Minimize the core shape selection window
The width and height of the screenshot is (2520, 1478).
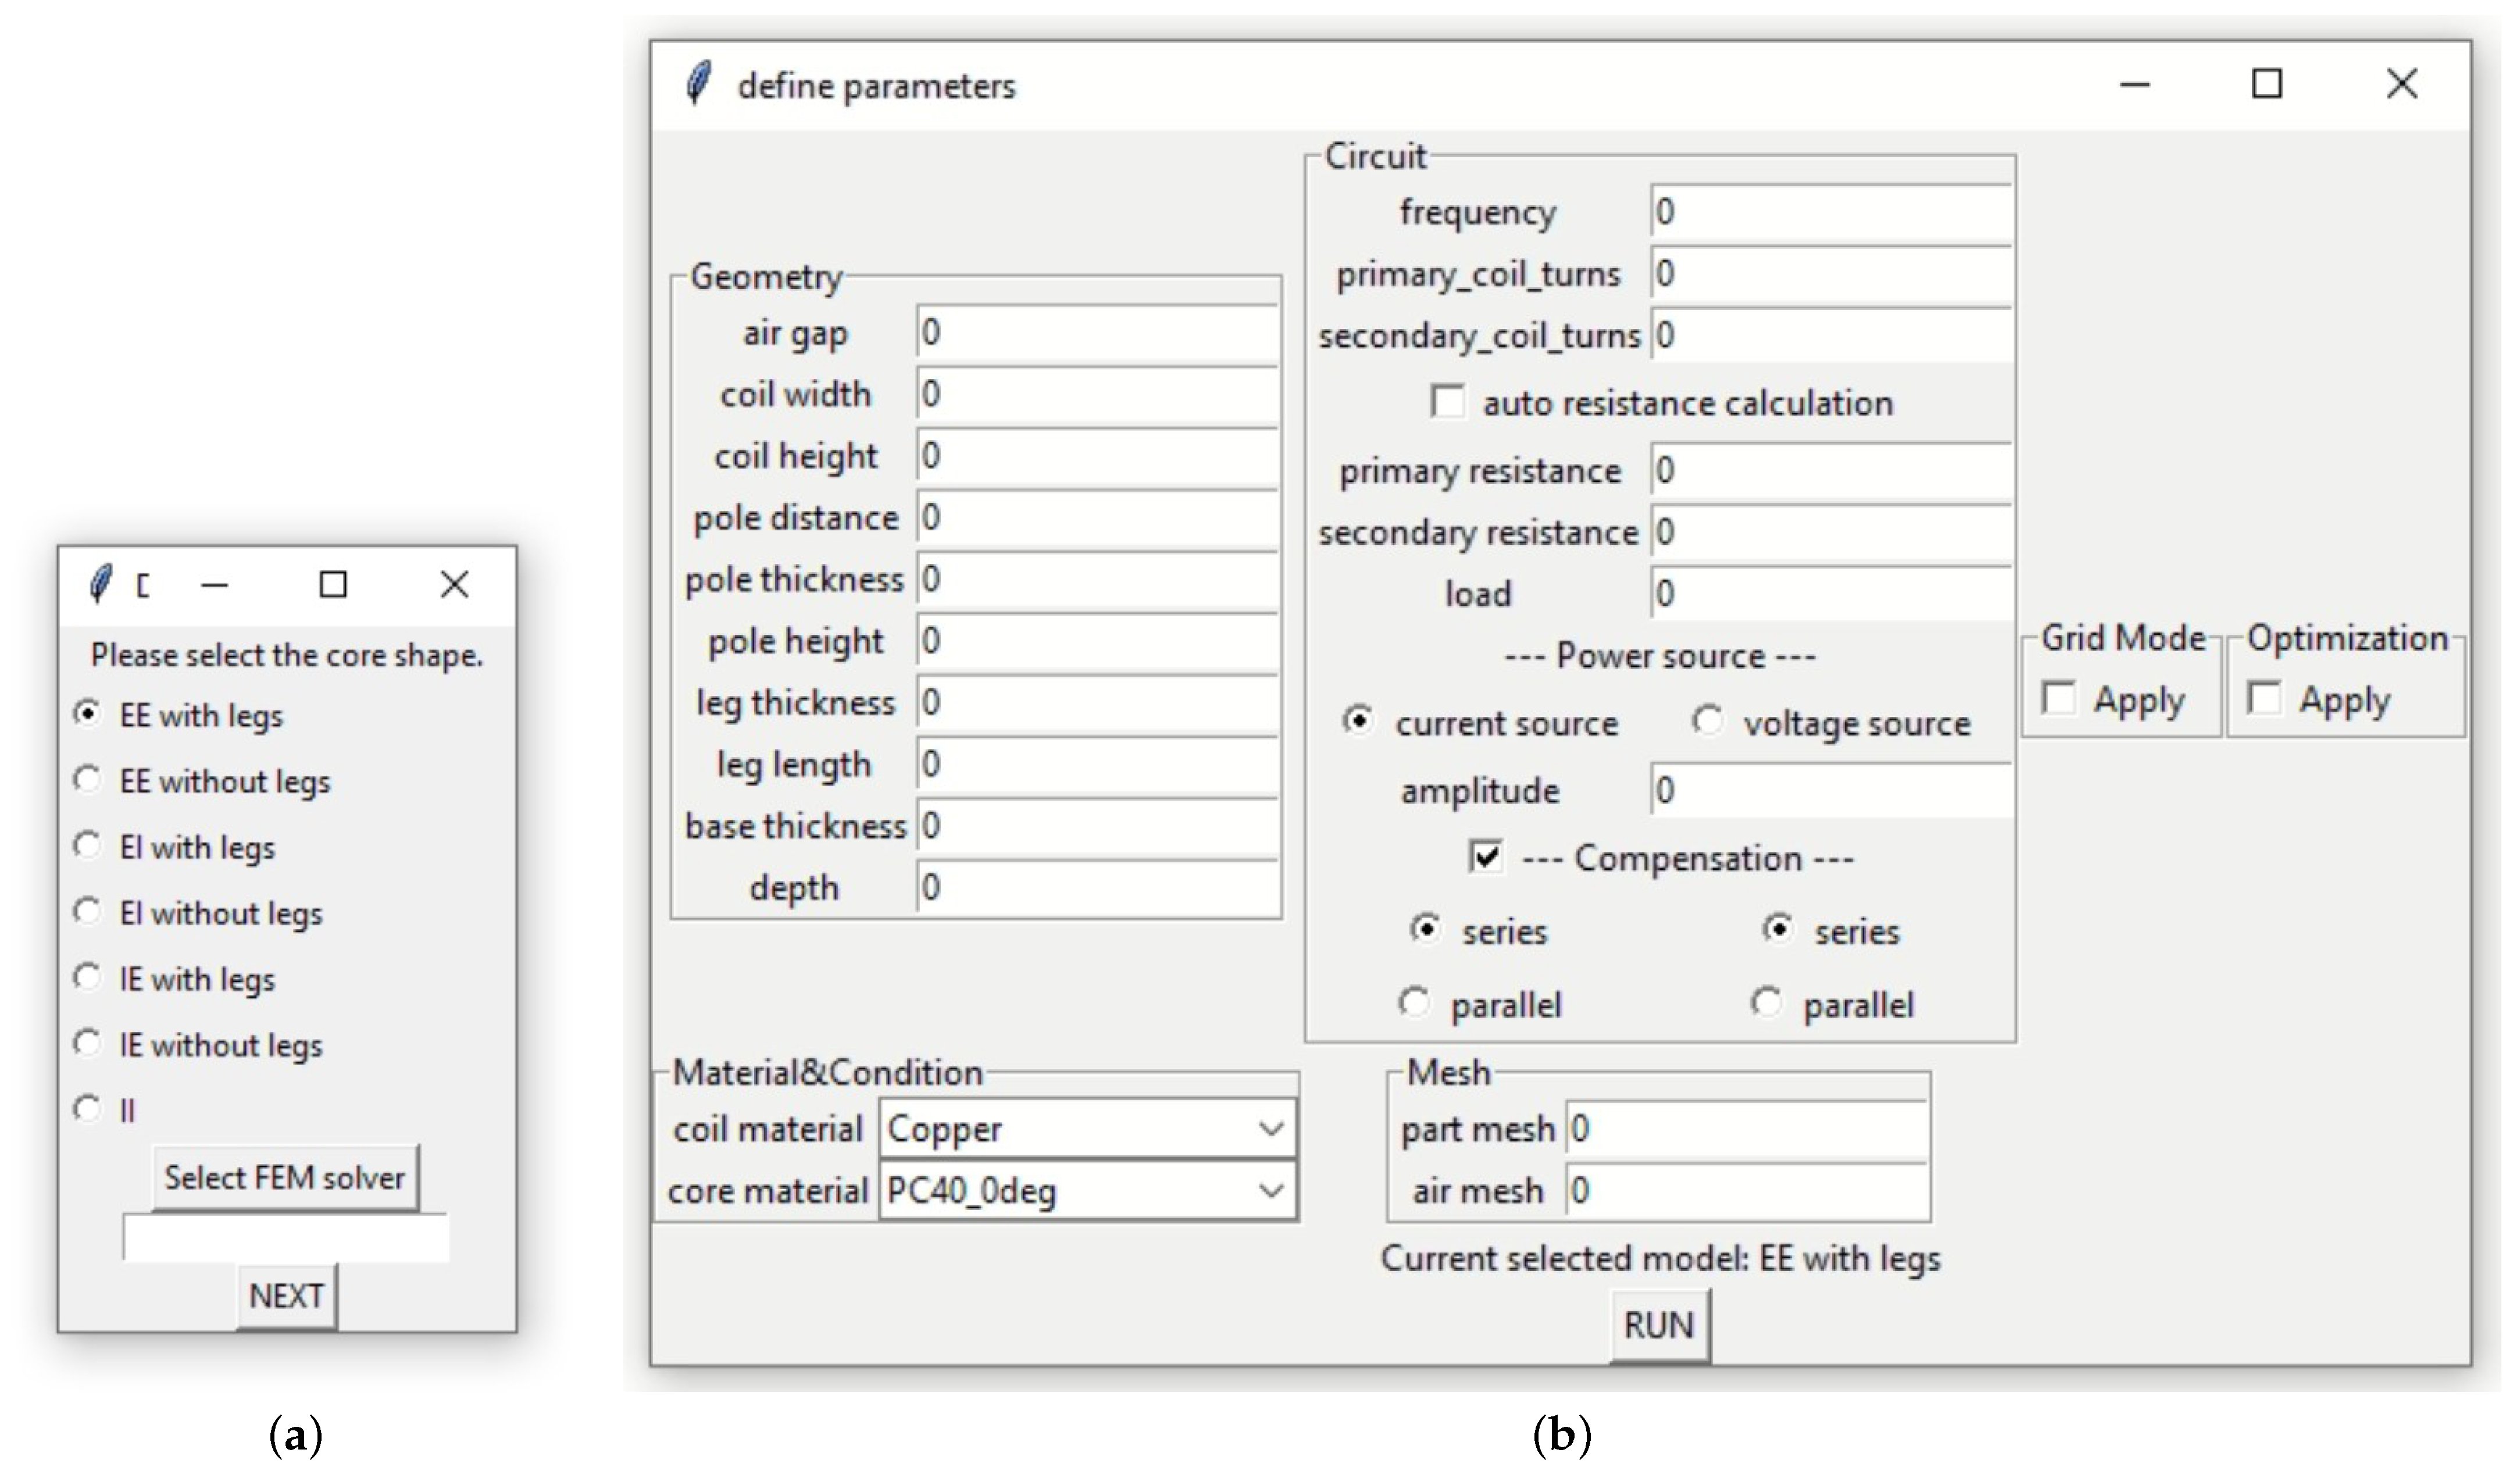[215, 585]
